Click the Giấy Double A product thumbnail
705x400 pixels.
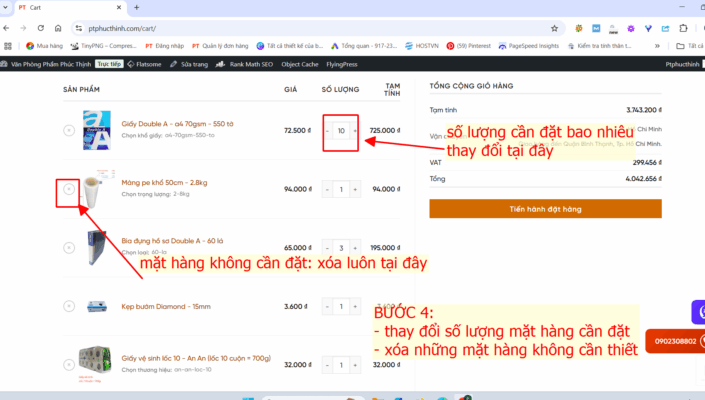coord(97,131)
